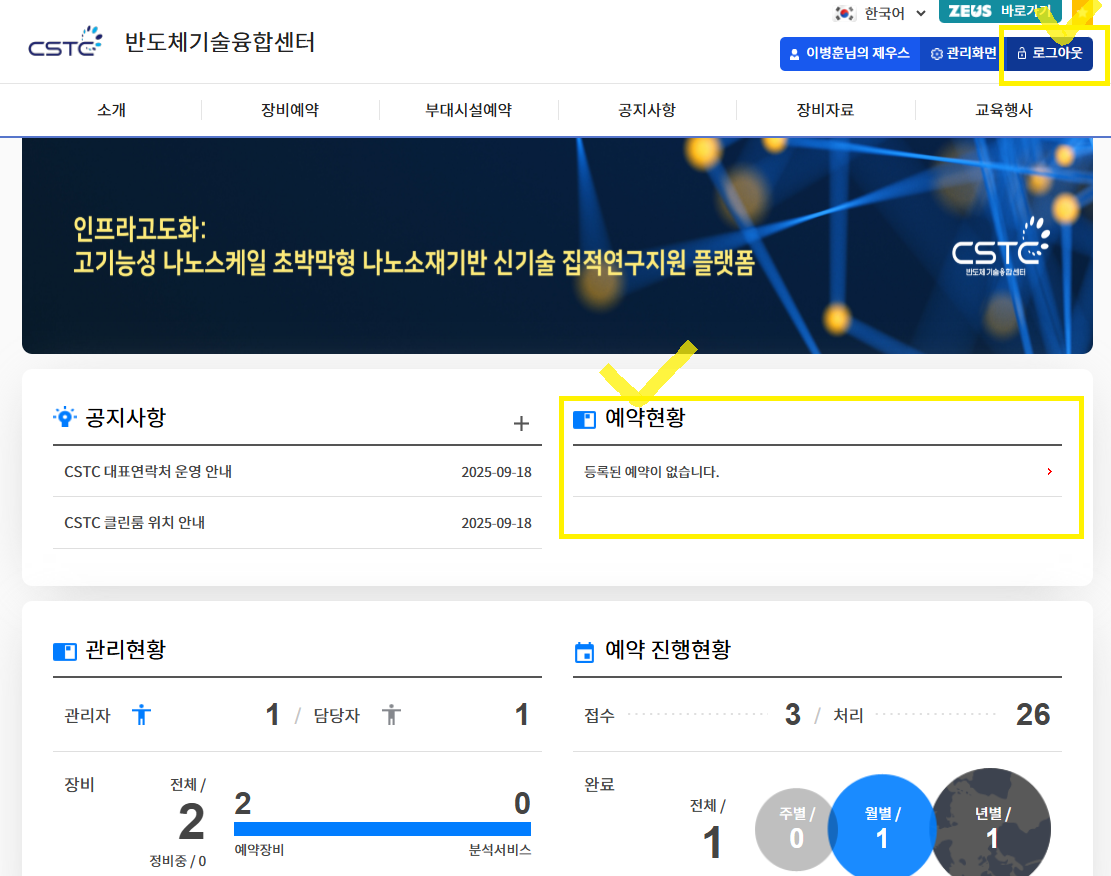The image size is (1111, 876).
Task: Click the plus icon to view more notices
Action: click(x=521, y=423)
